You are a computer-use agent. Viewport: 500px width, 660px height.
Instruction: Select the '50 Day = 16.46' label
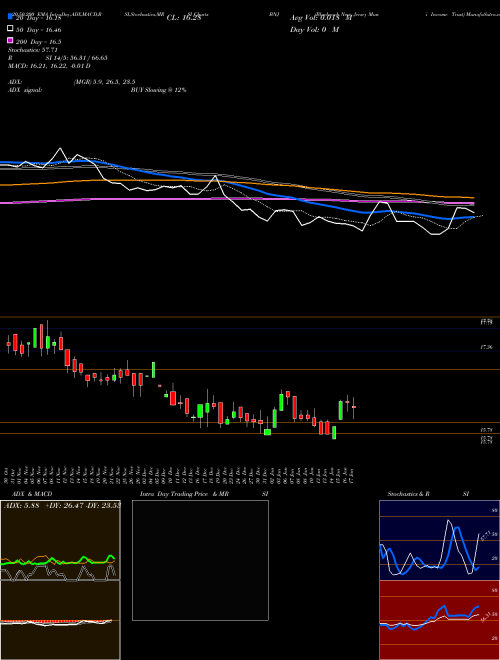point(38,30)
